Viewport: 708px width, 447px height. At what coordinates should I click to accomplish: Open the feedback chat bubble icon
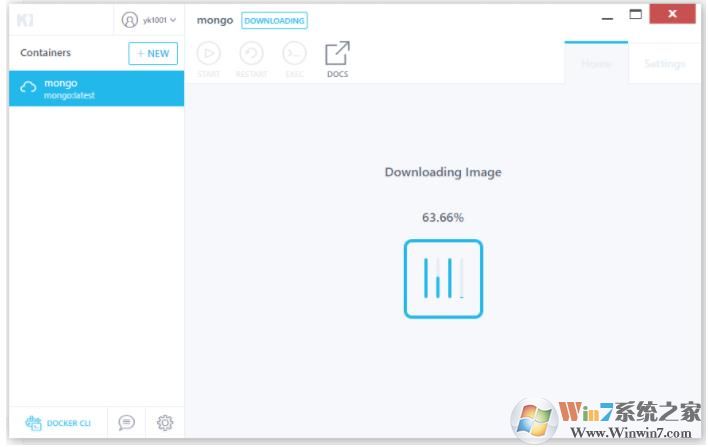point(126,422)
